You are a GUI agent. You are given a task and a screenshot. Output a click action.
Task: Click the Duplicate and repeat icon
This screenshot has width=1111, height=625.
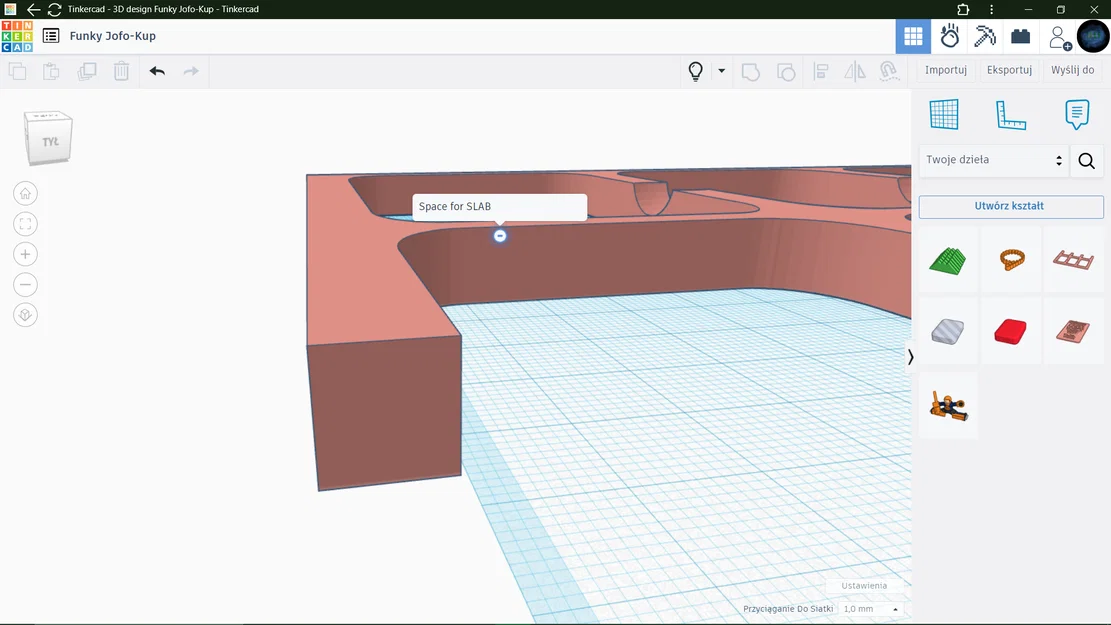(x=86, y=71)
